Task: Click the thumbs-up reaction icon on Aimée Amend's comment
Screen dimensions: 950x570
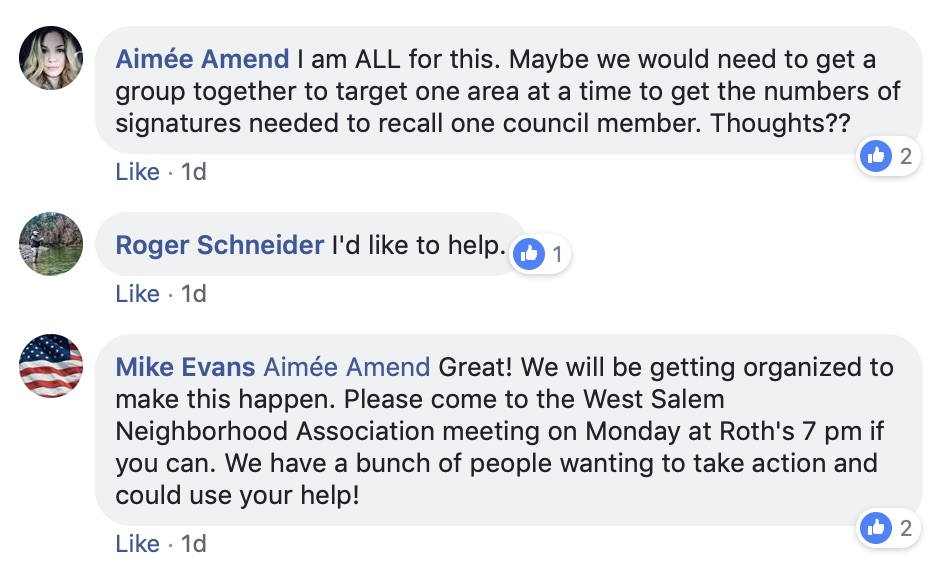Action: point(876,155)
